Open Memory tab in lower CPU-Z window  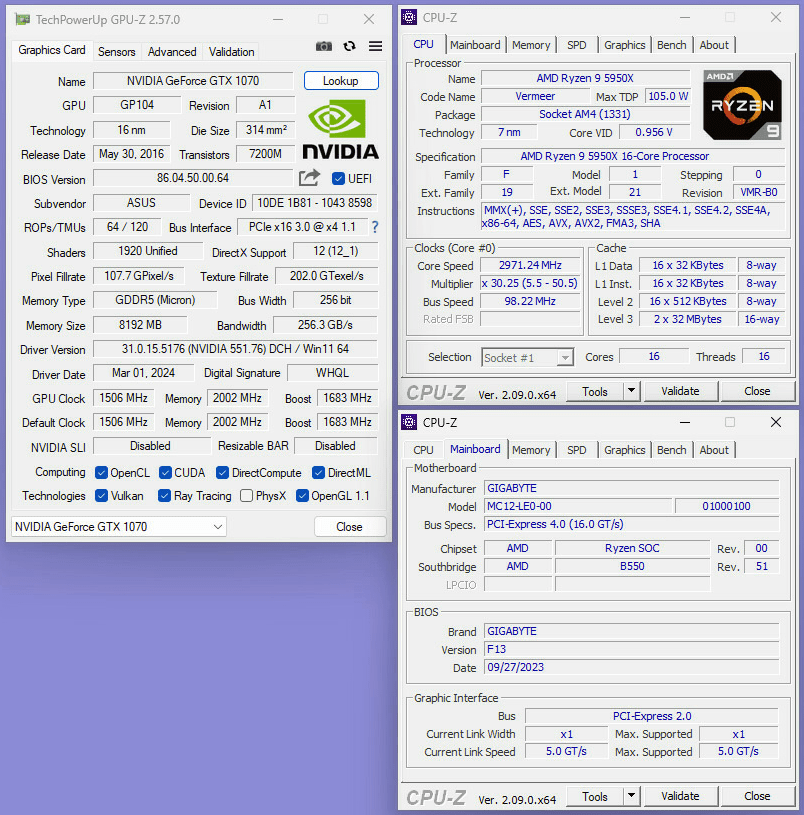pyautogui.click(x=531, y=450)
